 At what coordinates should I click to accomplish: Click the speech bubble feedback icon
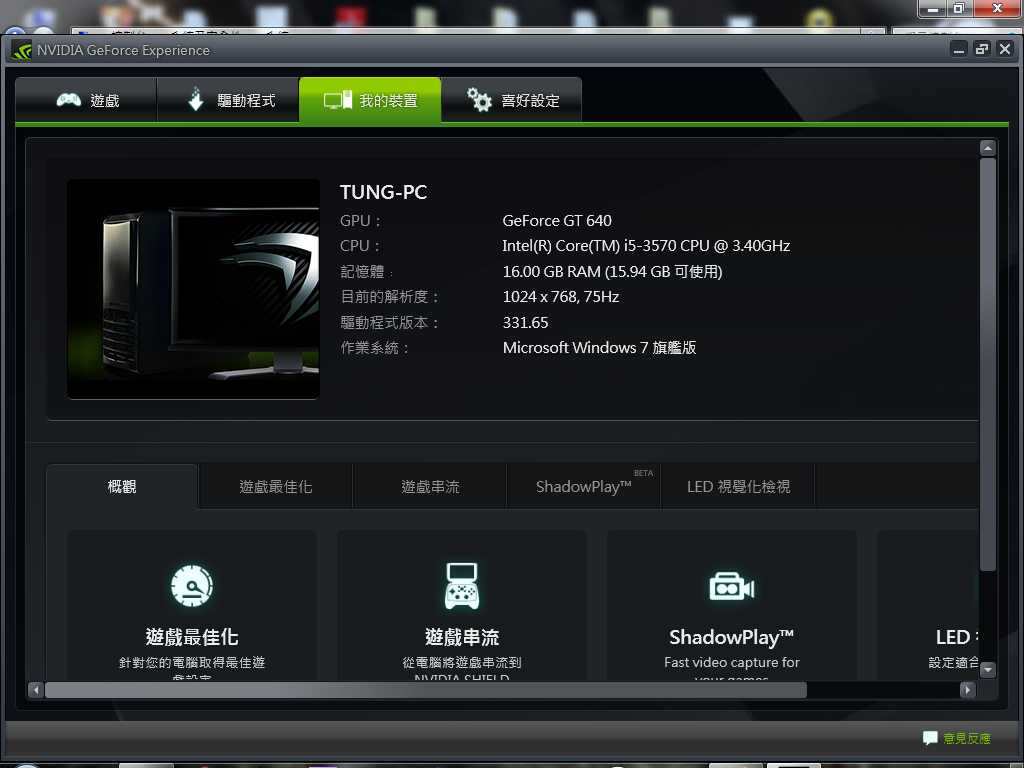(x=930, y=738)
